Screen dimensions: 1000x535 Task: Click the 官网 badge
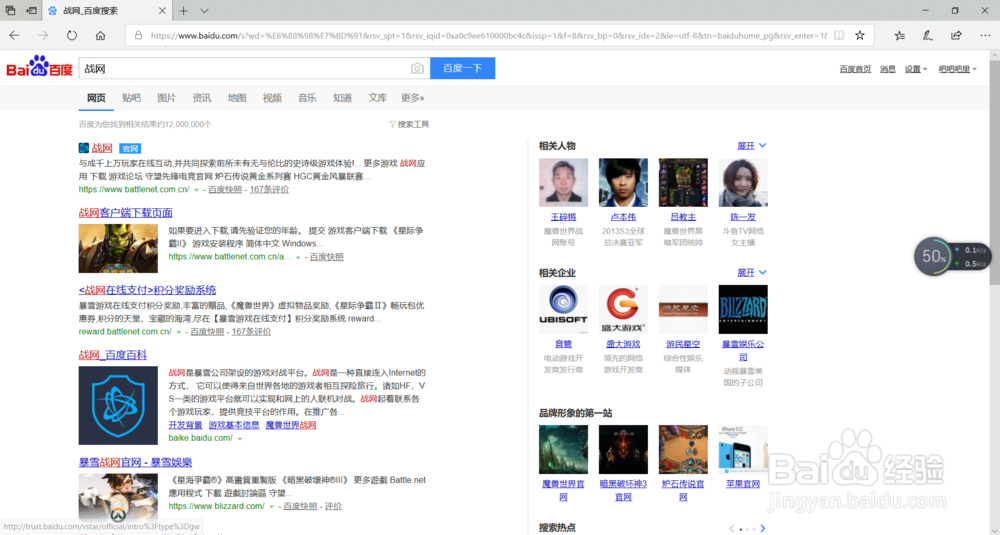(x=130, y=149)
